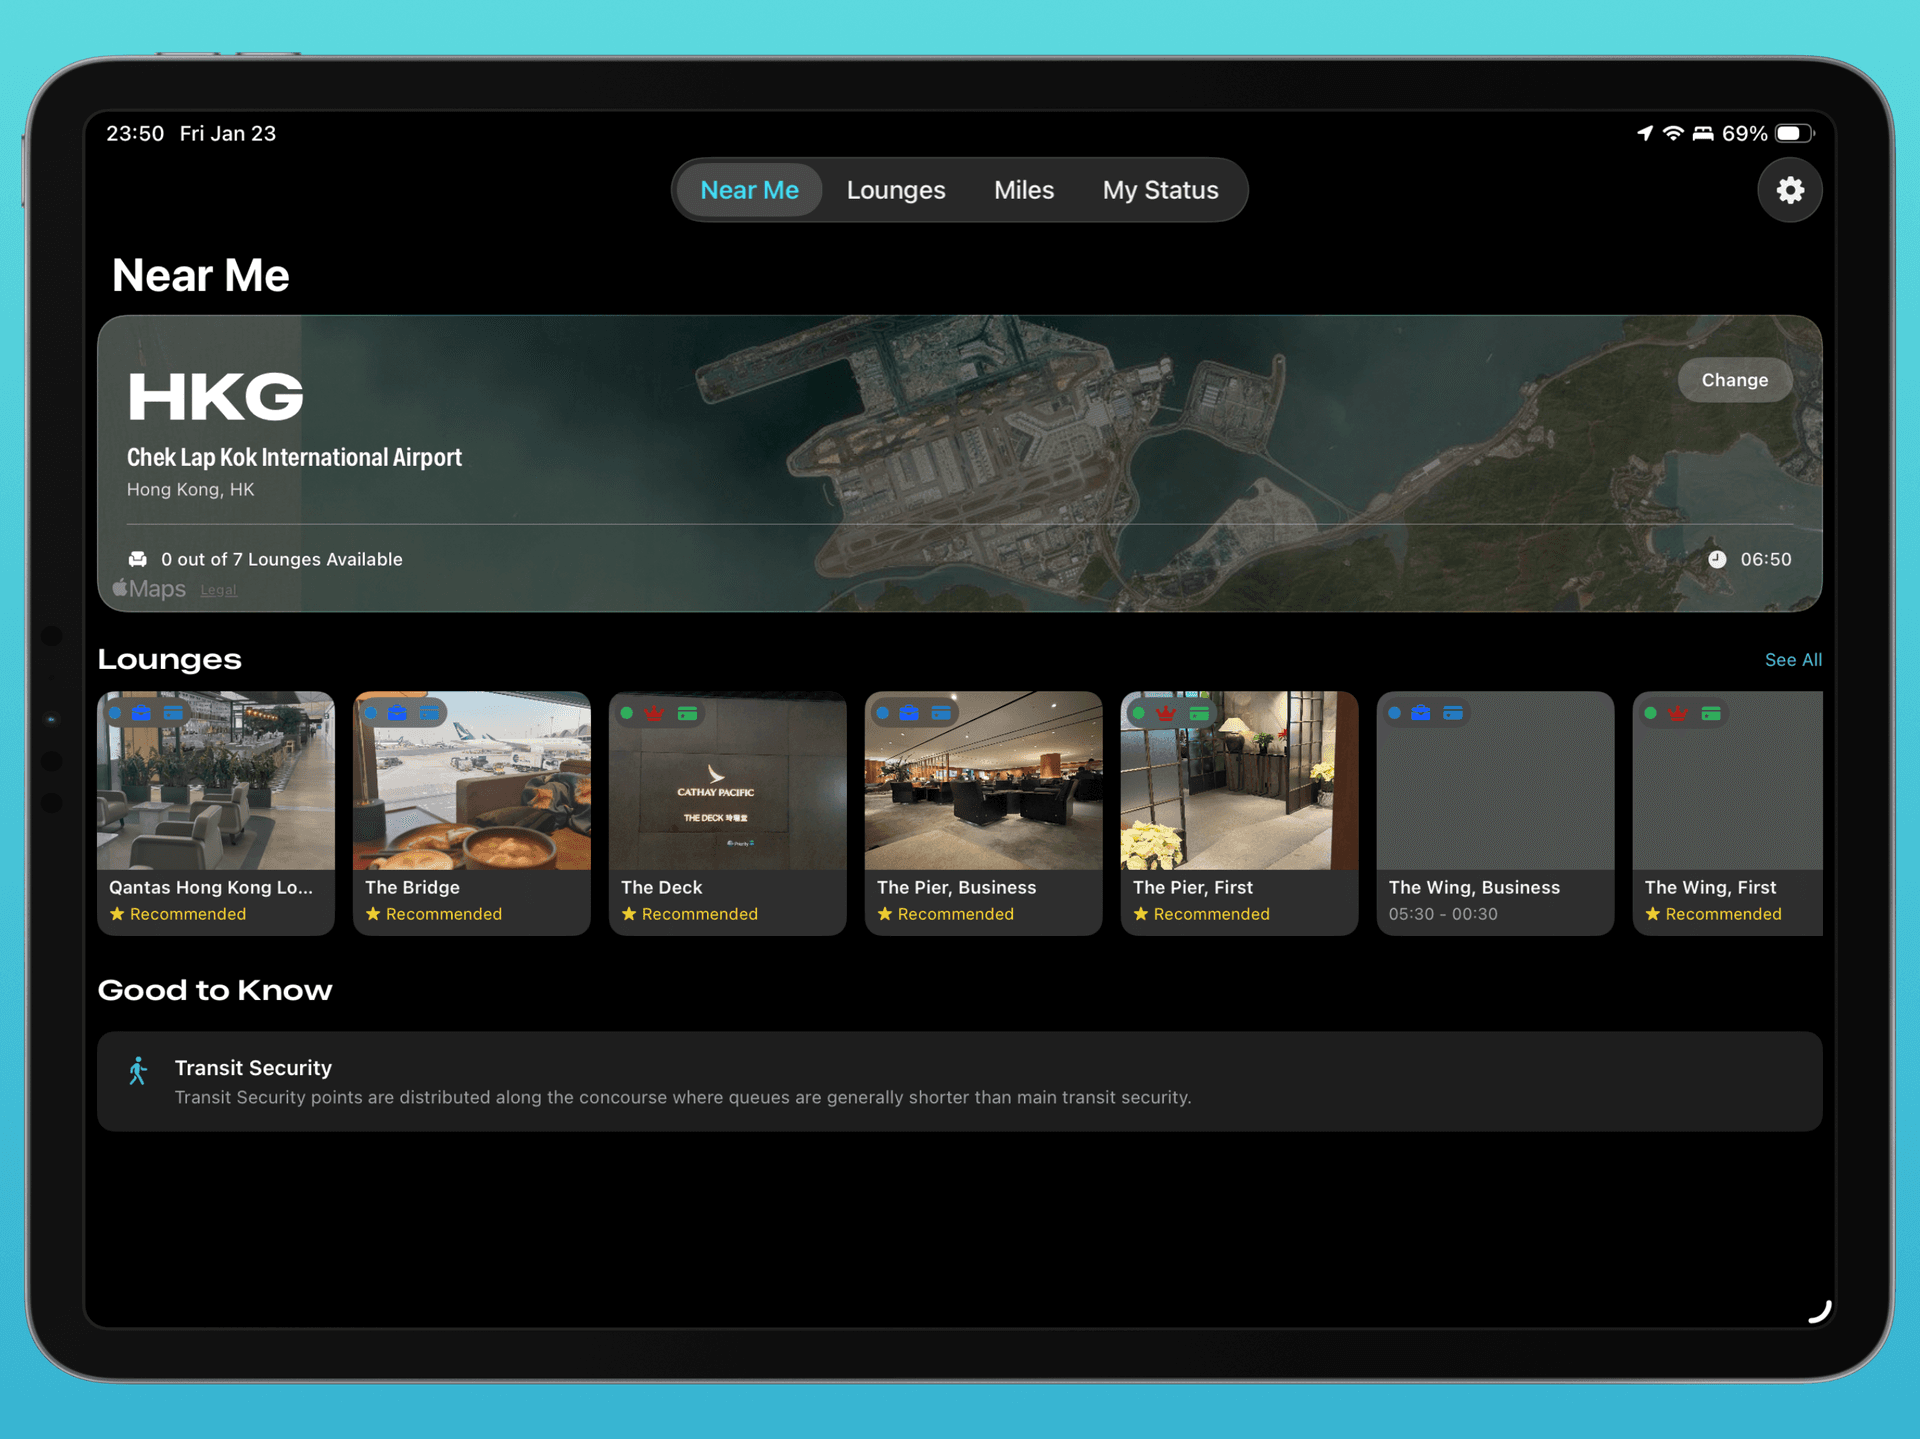Switch to the Miles tab
The image size is (1920, 1439).
click(x=1023, y=190)
